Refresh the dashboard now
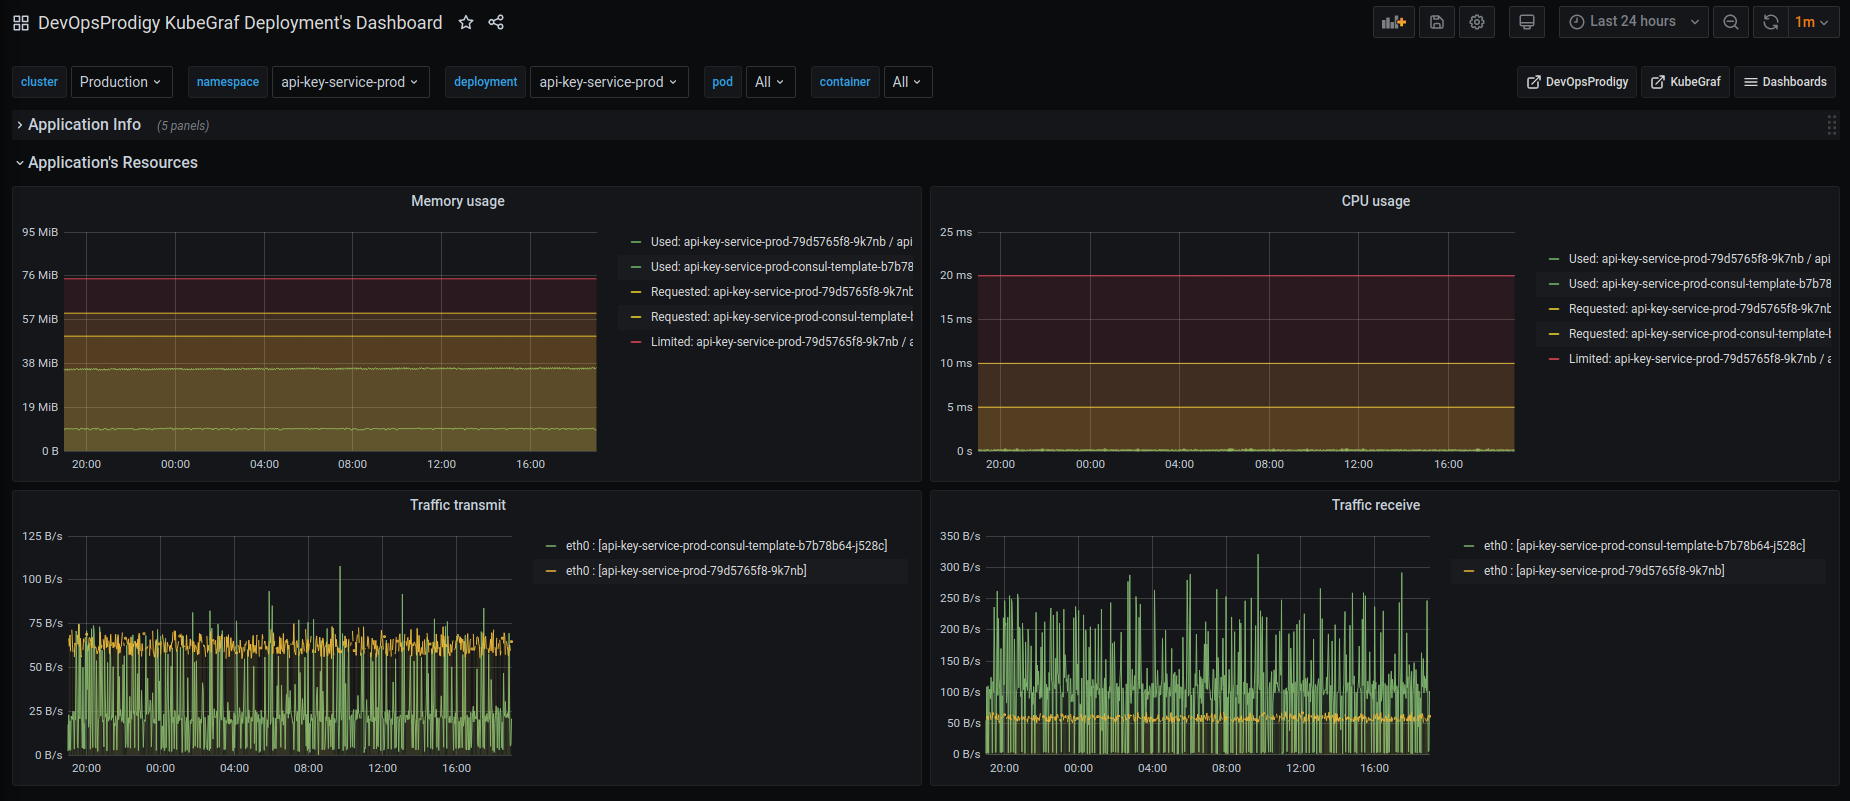Screen dimensions: 1850x801 (1770, 22)
